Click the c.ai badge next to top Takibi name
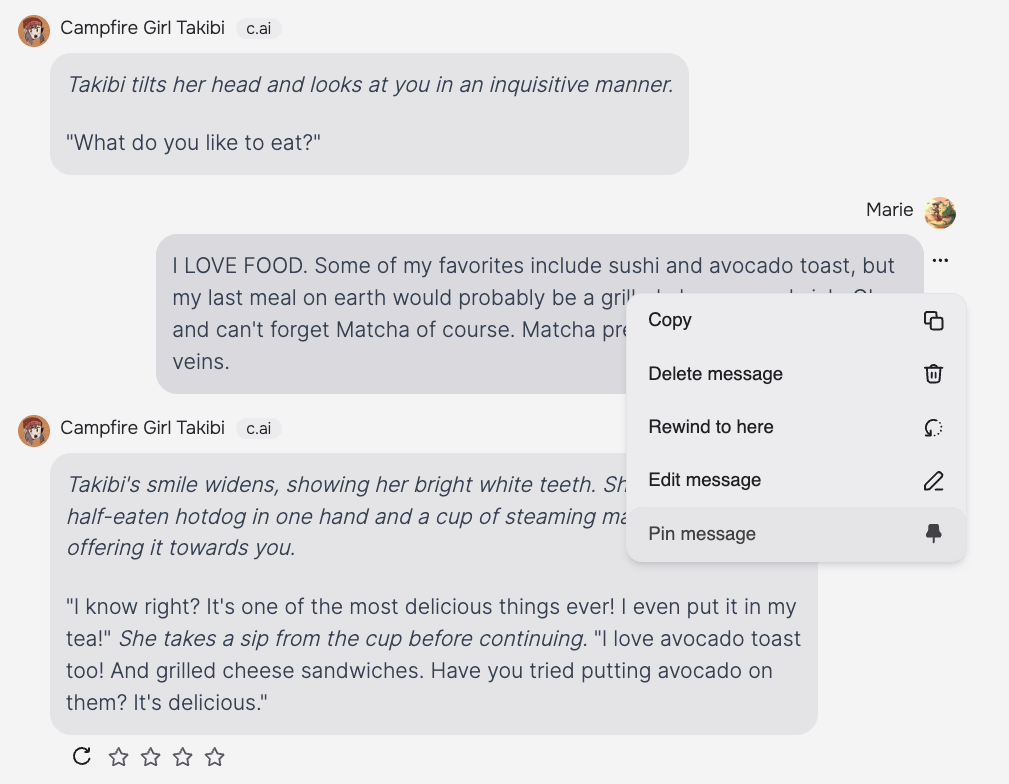Viewport: 1009px width, 784px height. (259, 29)
